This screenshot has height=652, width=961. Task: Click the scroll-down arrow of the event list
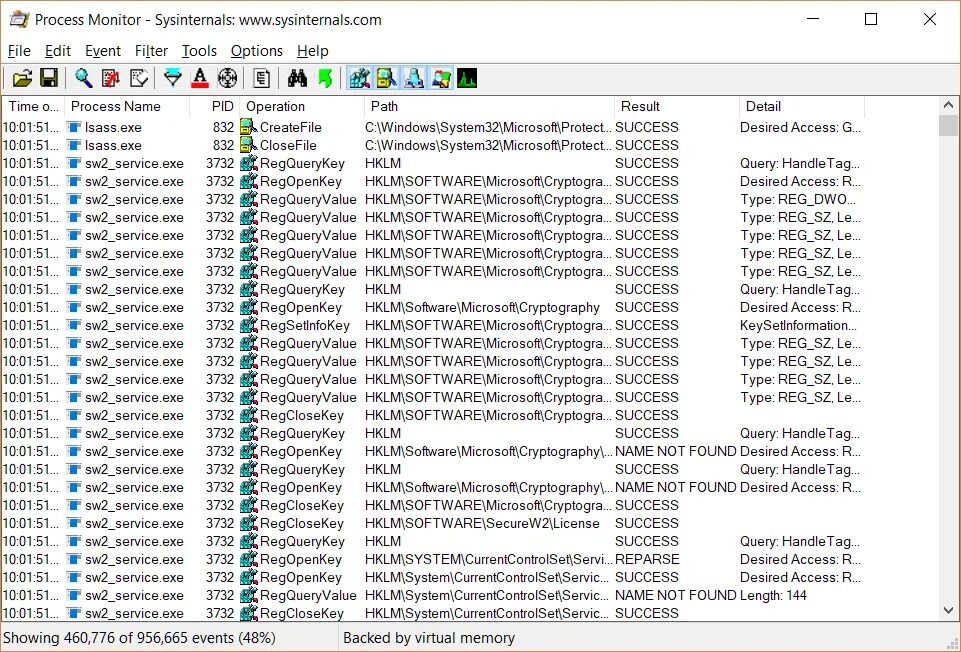[x=948, y=610]
